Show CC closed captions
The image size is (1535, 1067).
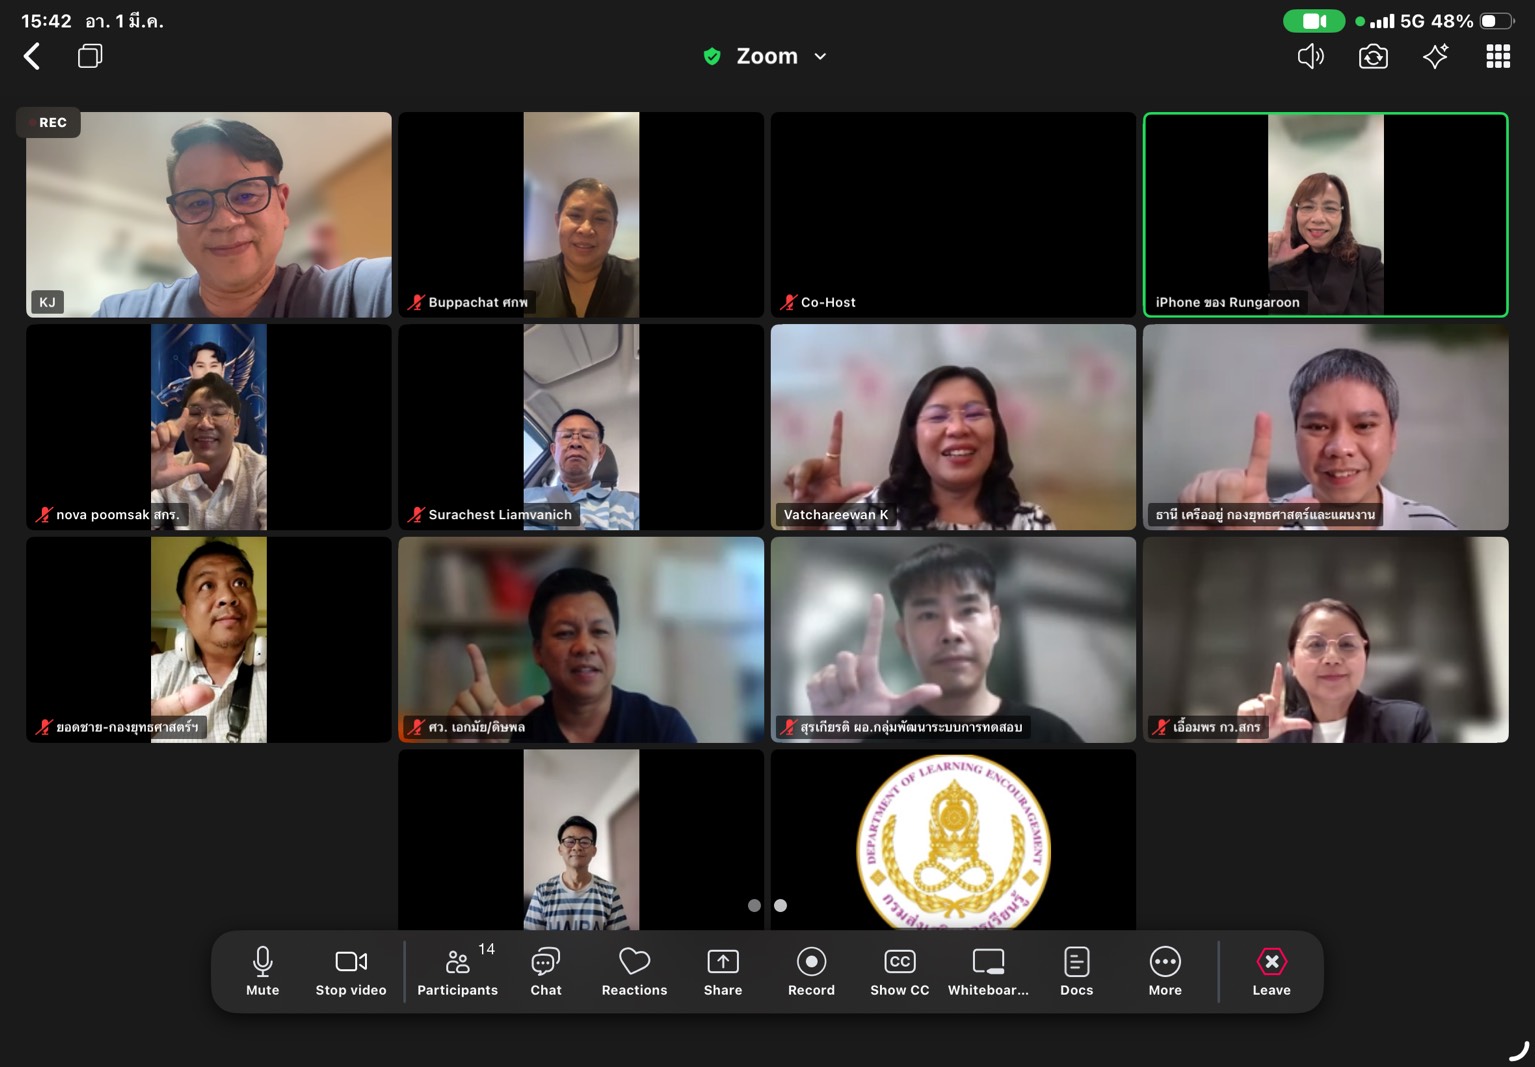point(899,972)
